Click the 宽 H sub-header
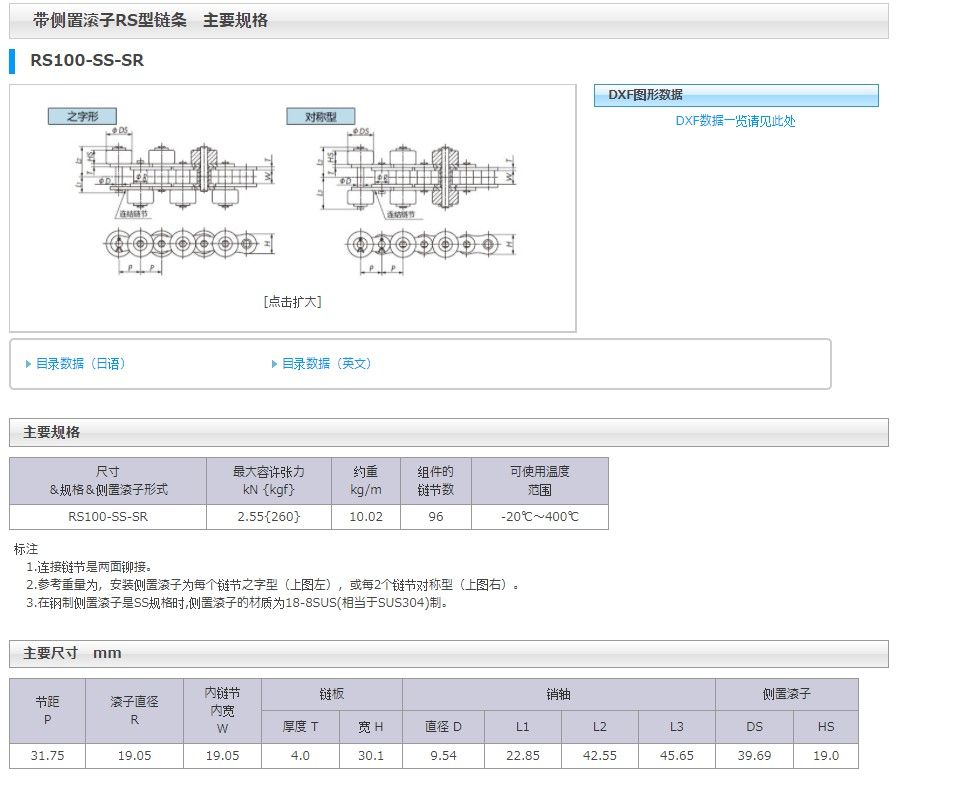953x785 pixels. pyautogui.click(x=371, y=727)
